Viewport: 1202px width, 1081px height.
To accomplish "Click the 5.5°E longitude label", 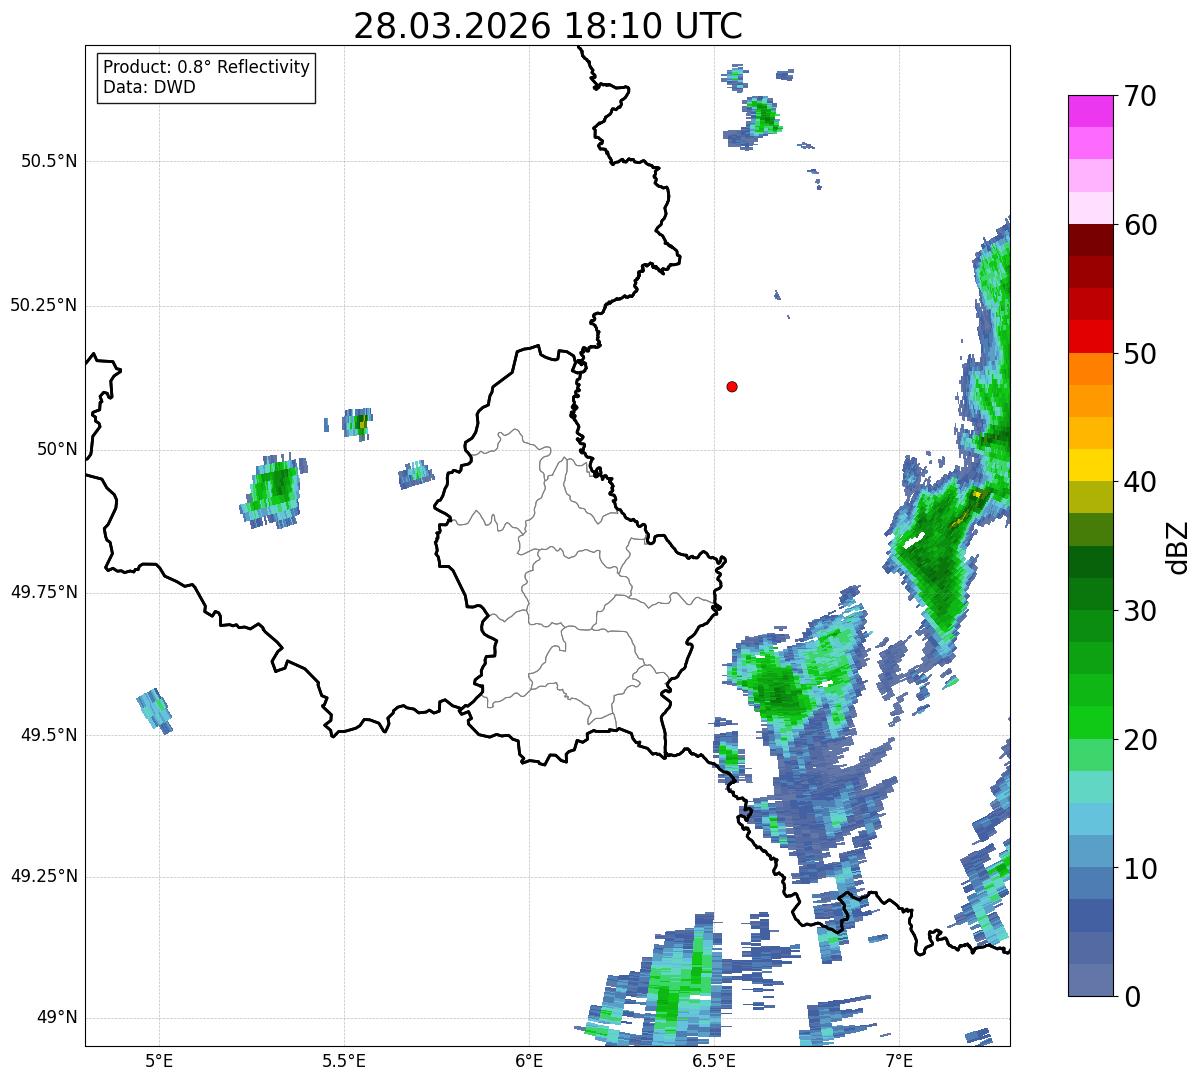I will pos(344,1060).
